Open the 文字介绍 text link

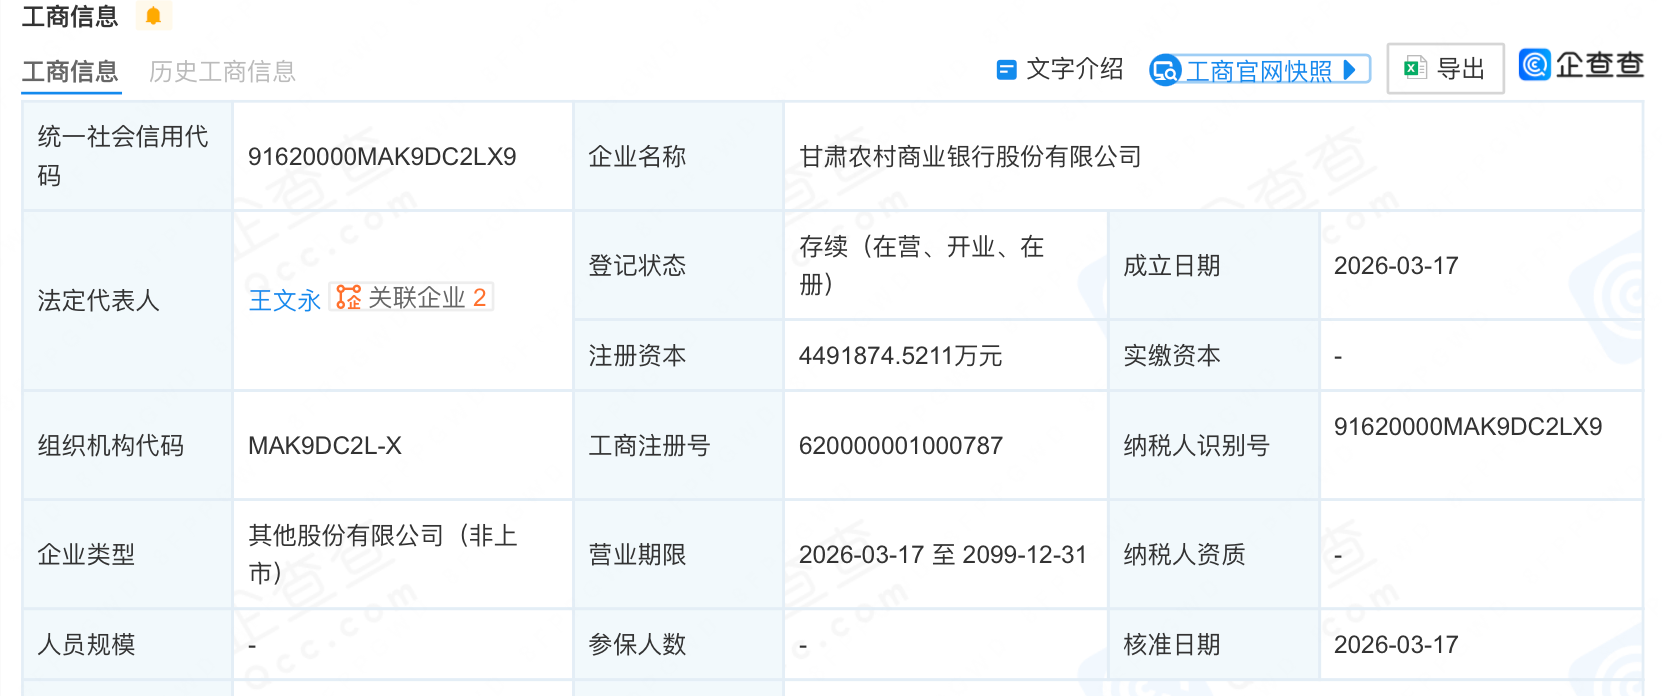coord(1074,69)
